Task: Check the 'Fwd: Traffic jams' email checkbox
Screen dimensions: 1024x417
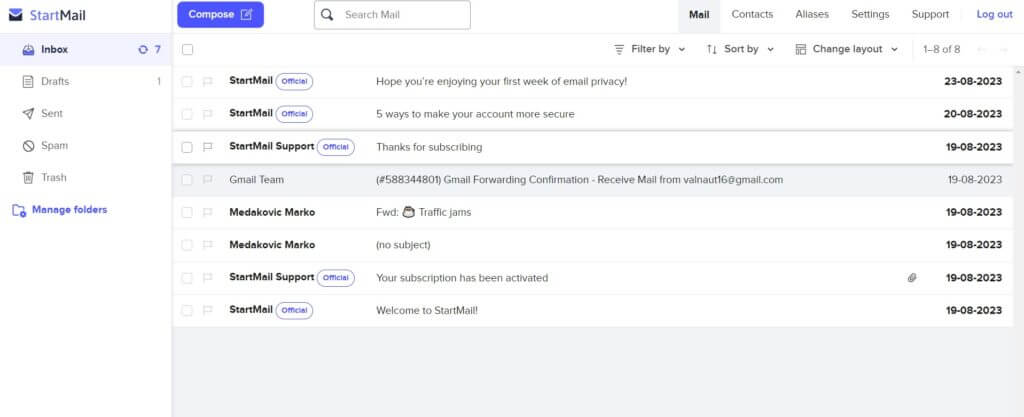Action: pyautogui.click(x=187, y=212)
